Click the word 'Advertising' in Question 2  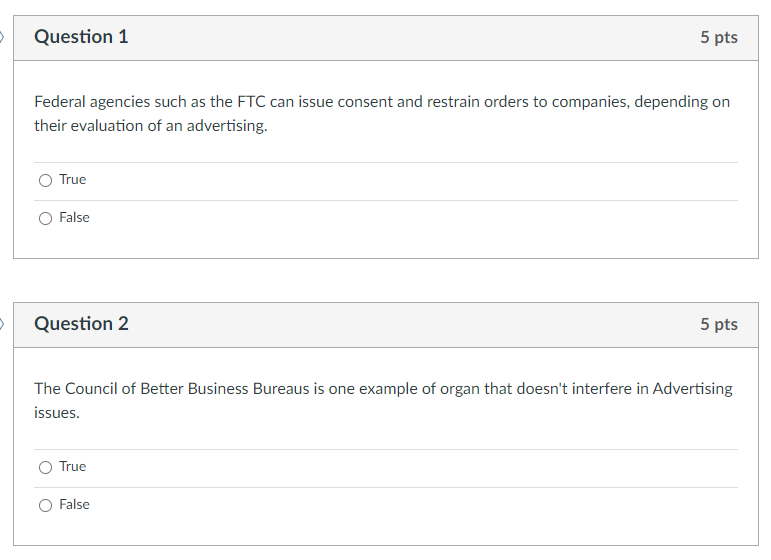tap(692, 389)
